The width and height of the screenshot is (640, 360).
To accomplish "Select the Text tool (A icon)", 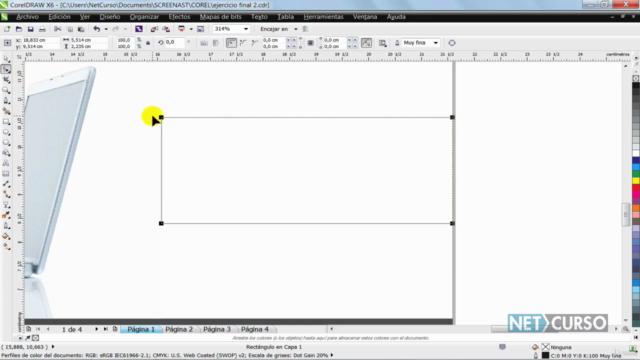I will point(6,163).
